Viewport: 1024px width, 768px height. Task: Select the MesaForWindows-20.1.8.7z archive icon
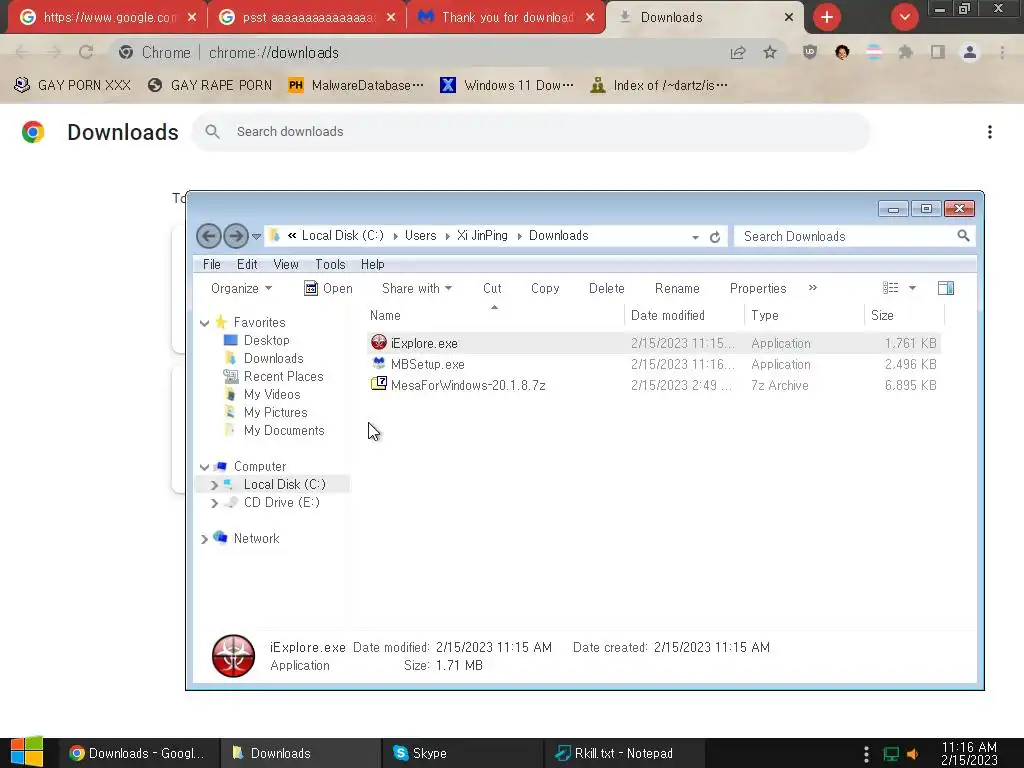(379, 384)
